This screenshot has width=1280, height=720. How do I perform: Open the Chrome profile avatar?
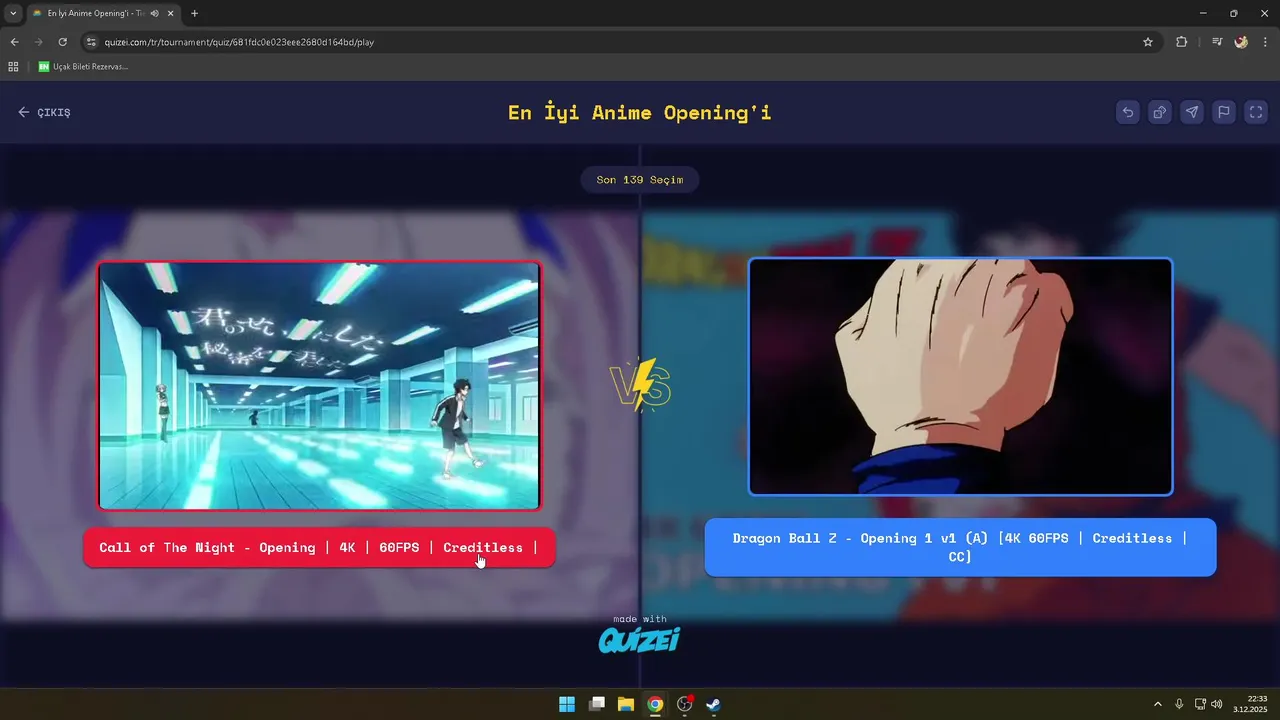coord(1241,42)
